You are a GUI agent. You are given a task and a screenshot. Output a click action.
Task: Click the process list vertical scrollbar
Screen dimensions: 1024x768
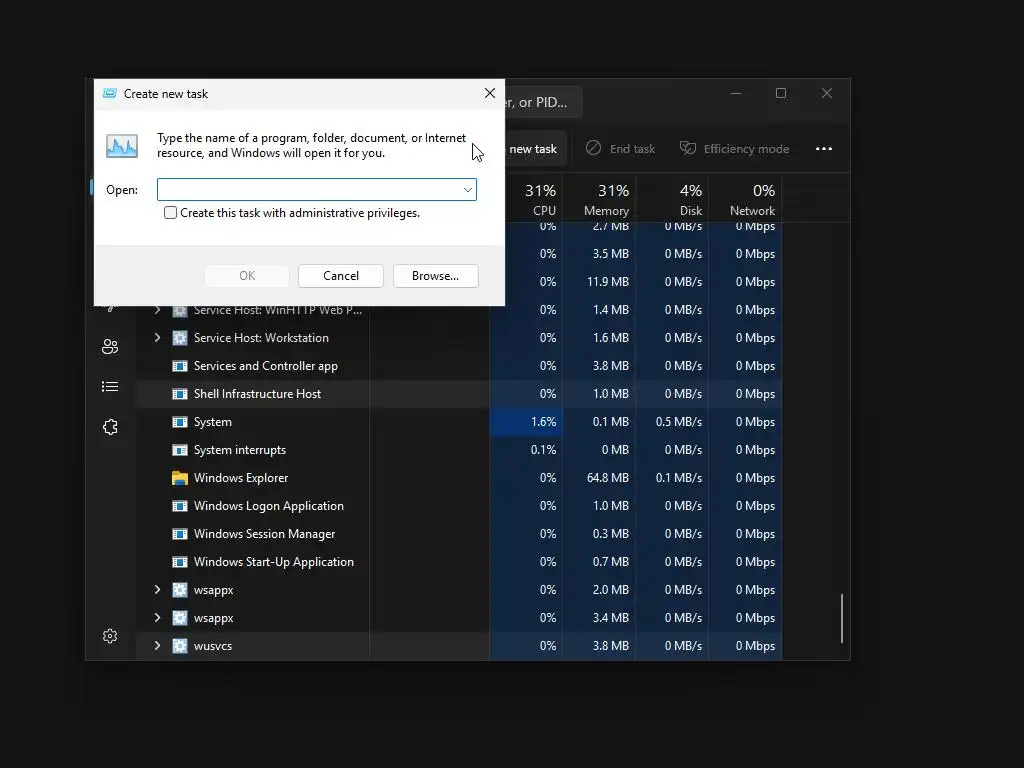[x=842, y=618]
